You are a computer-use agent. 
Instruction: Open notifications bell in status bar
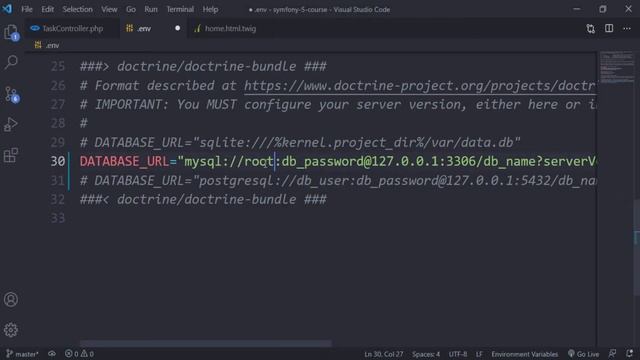coord(630,354)
